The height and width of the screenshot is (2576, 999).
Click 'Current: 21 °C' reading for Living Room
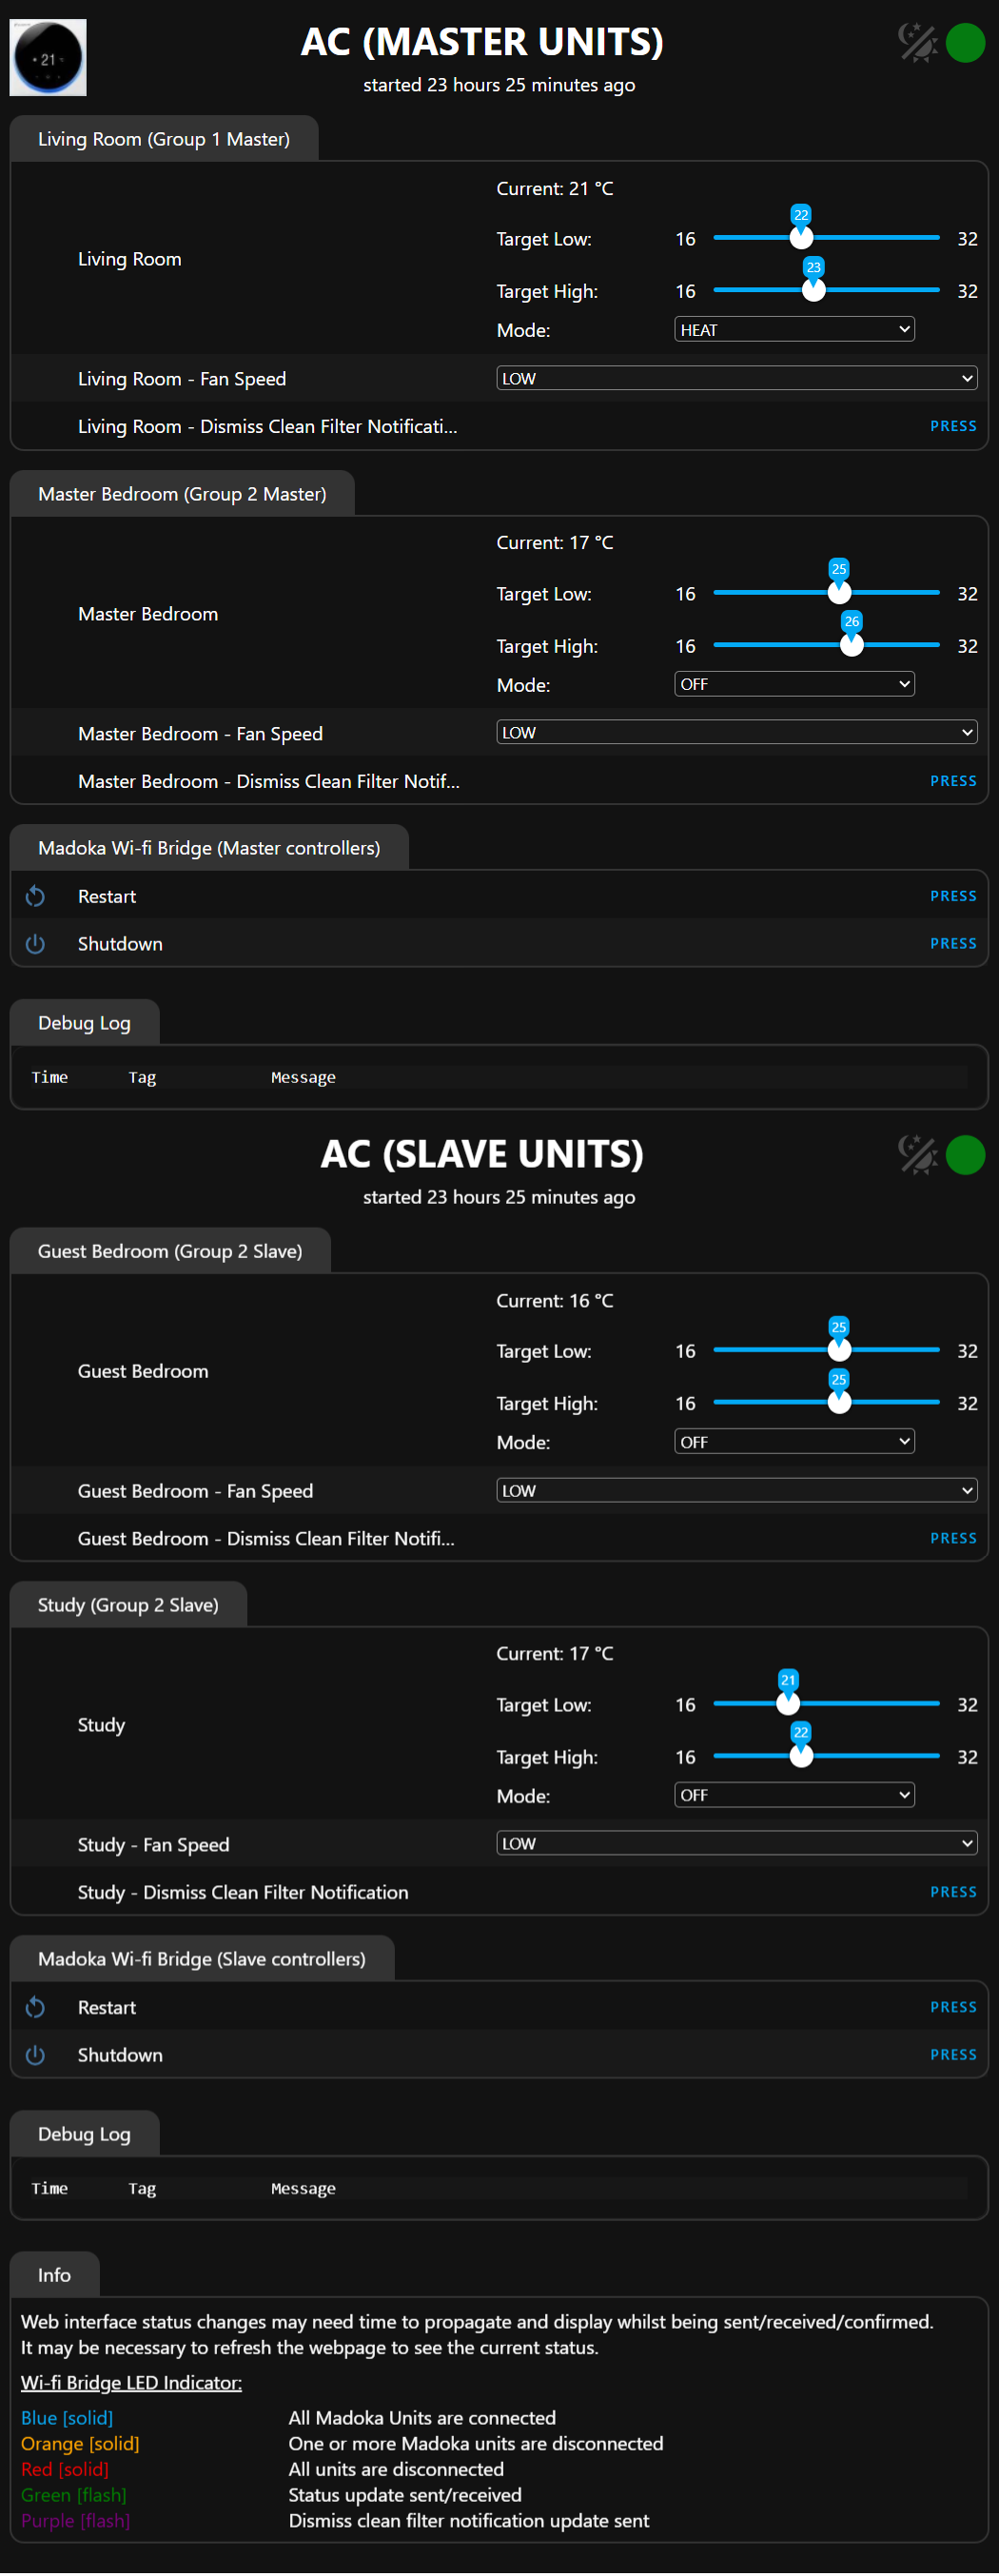coord(555,188)
